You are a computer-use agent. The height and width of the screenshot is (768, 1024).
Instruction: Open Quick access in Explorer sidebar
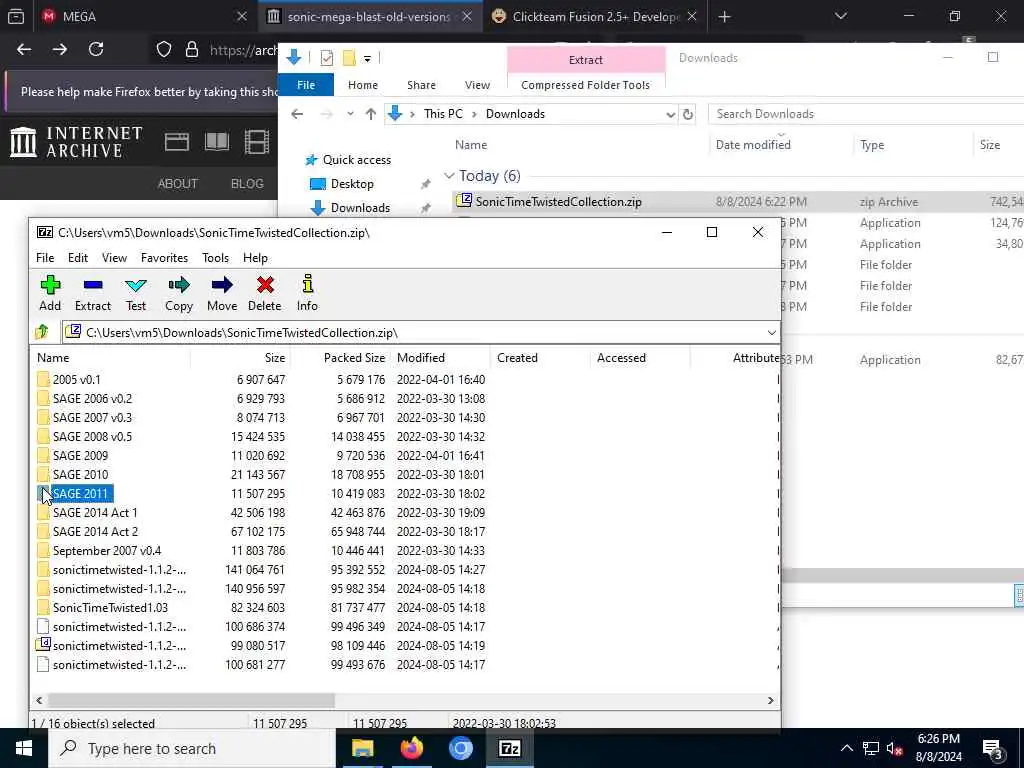(357, 160)
